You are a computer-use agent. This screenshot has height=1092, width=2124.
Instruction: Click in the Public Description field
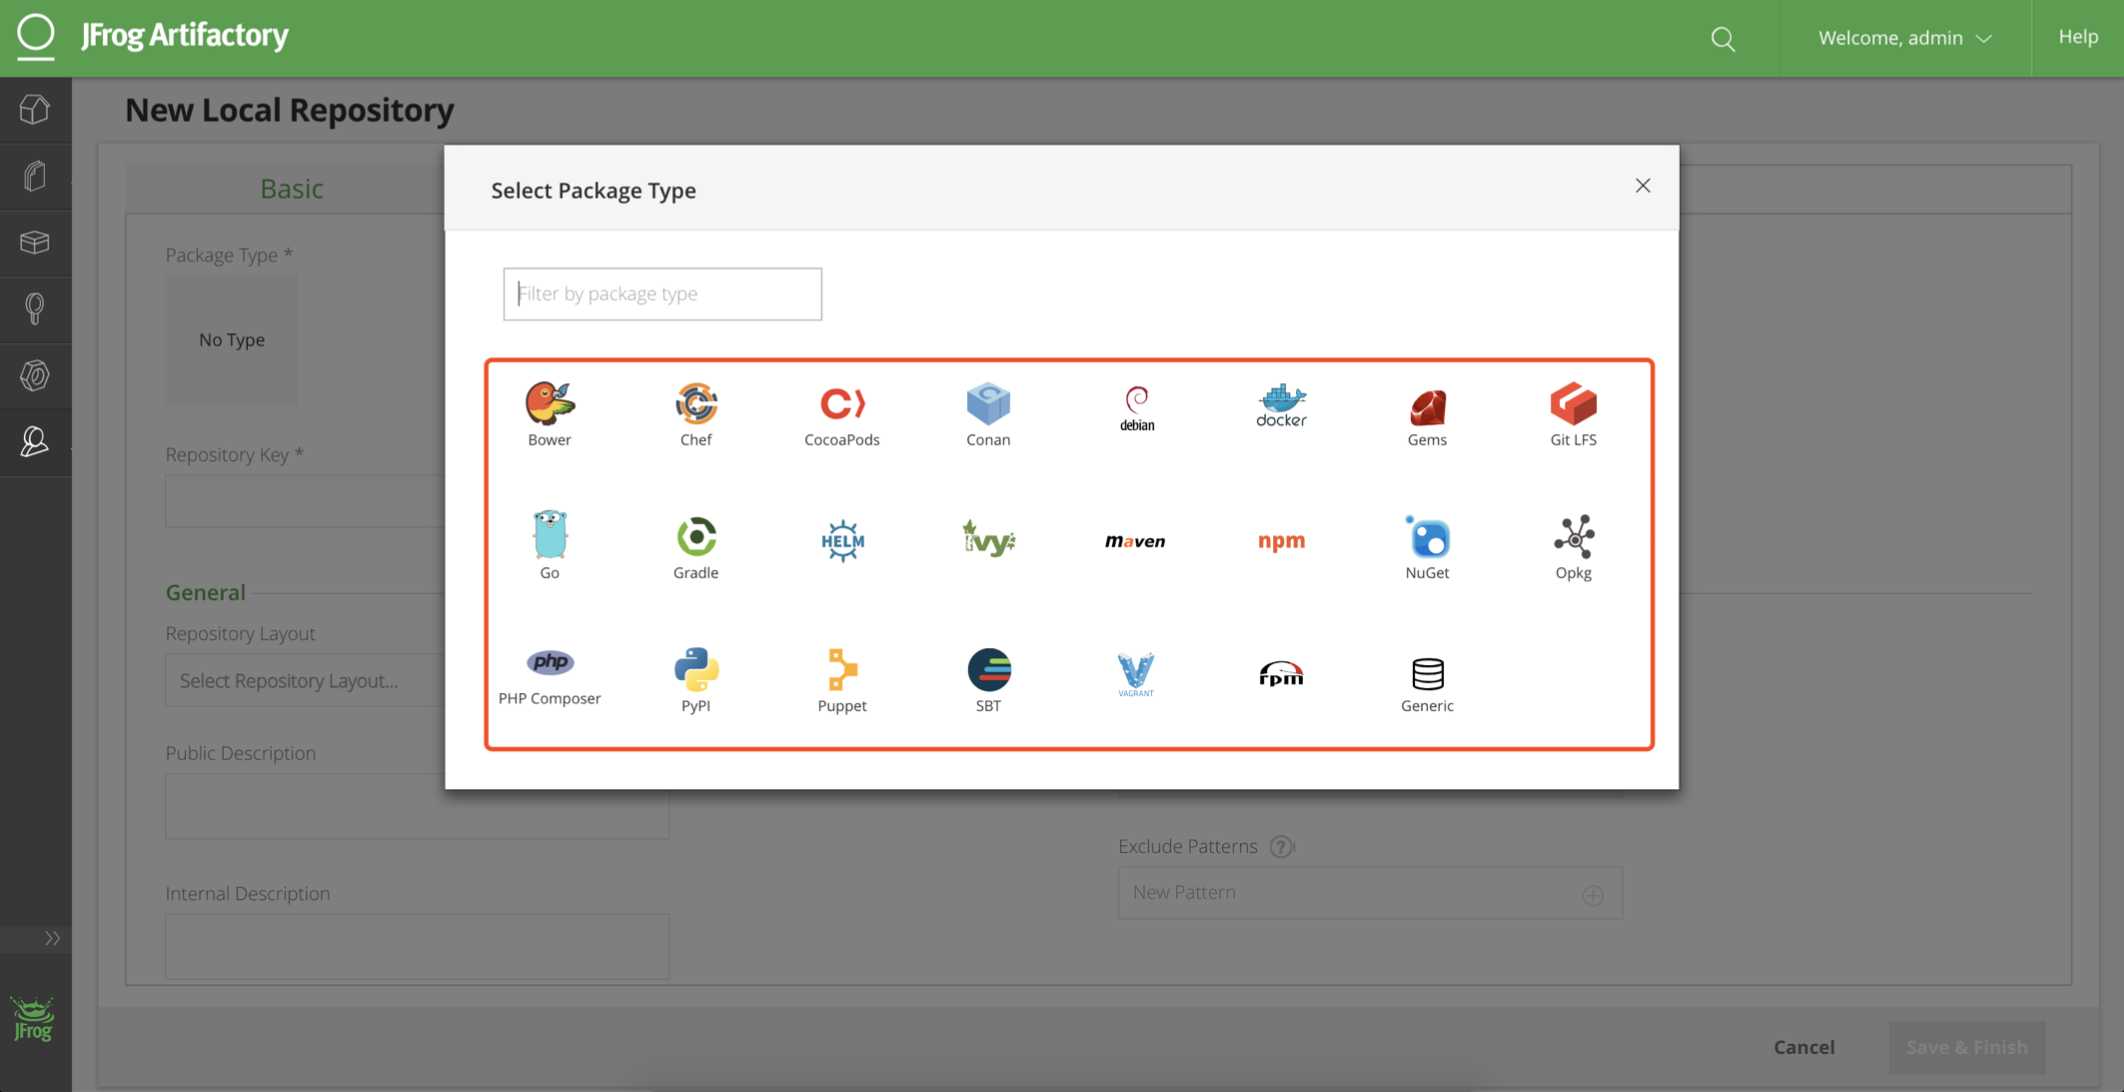[417, 805]
